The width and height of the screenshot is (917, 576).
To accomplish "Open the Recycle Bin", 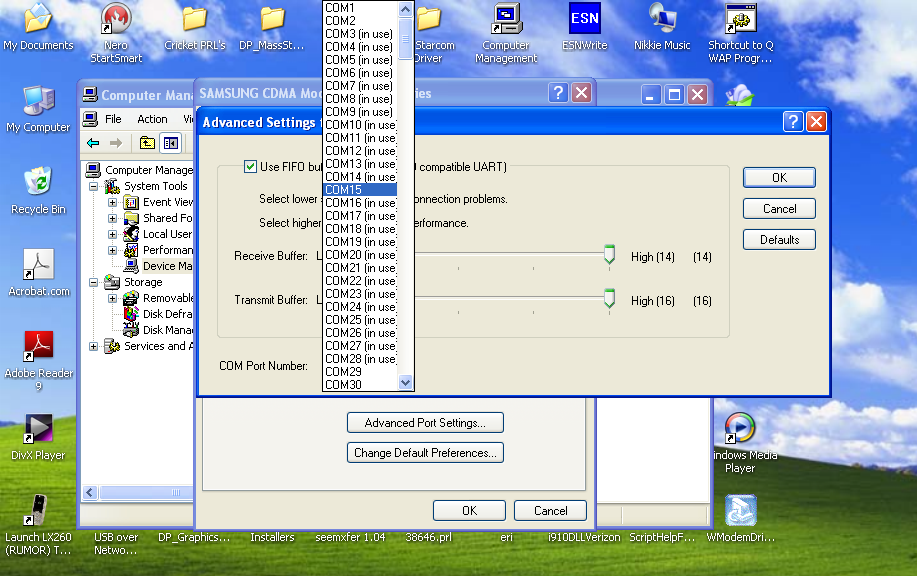I will click(38, 191).
